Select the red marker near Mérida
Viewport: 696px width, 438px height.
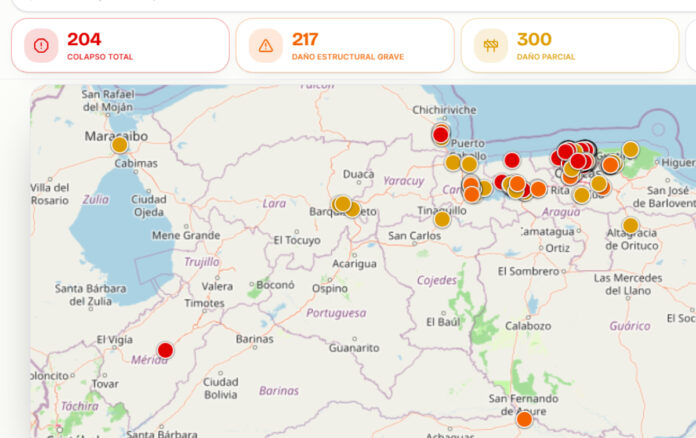coord(166,350)
